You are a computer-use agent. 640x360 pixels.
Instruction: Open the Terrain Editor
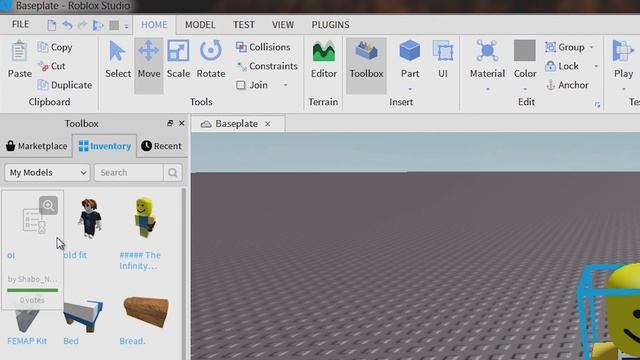tap(324, 60)
